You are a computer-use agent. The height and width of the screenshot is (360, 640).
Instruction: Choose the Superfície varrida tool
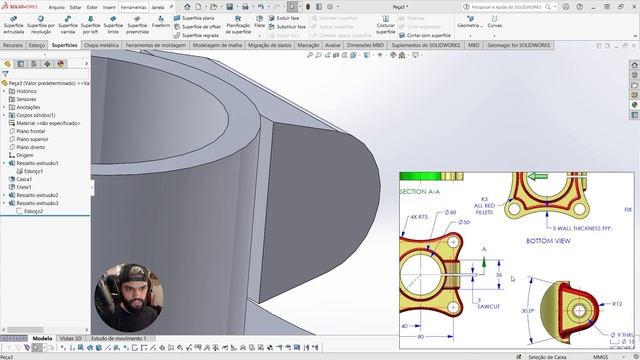[x=68, y=25]
